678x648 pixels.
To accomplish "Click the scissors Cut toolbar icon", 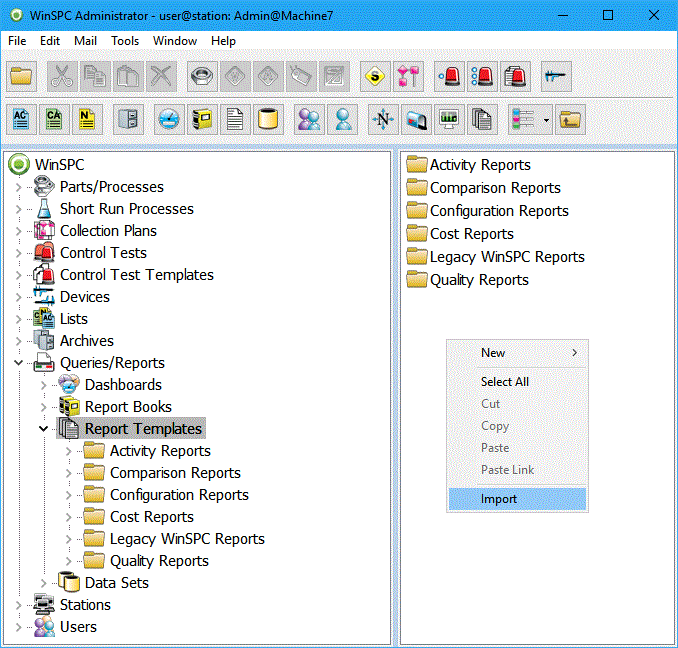I will pos(62,77).
